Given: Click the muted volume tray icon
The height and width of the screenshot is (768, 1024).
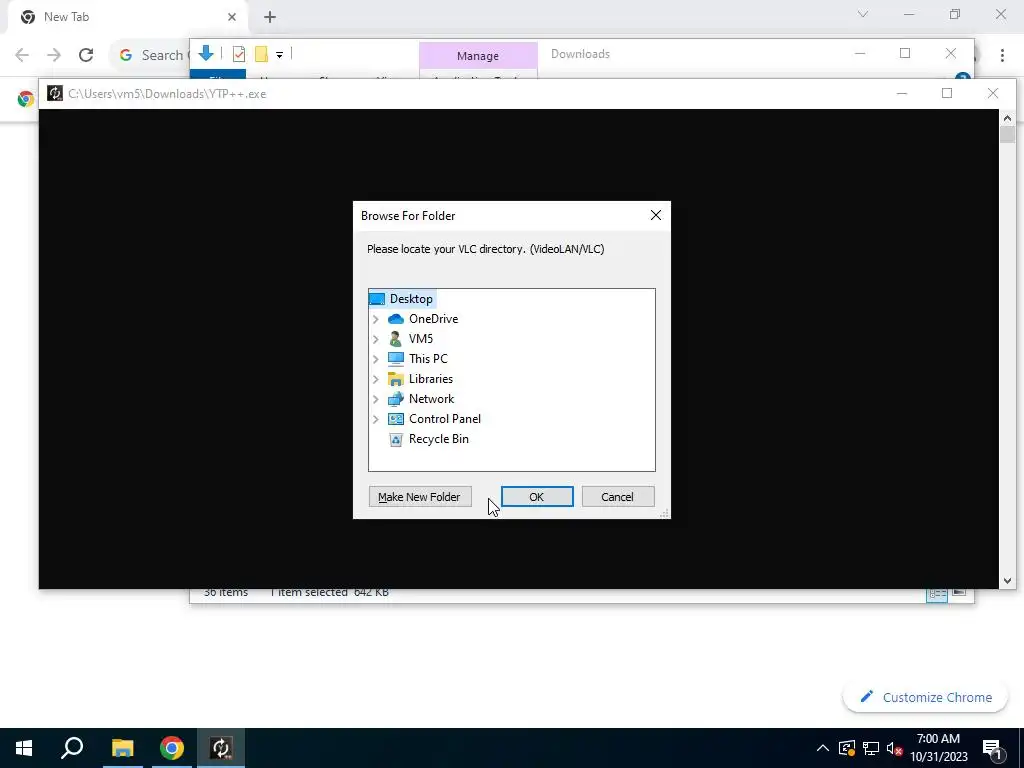Looking at the screenshot, I should coord(895,748).
